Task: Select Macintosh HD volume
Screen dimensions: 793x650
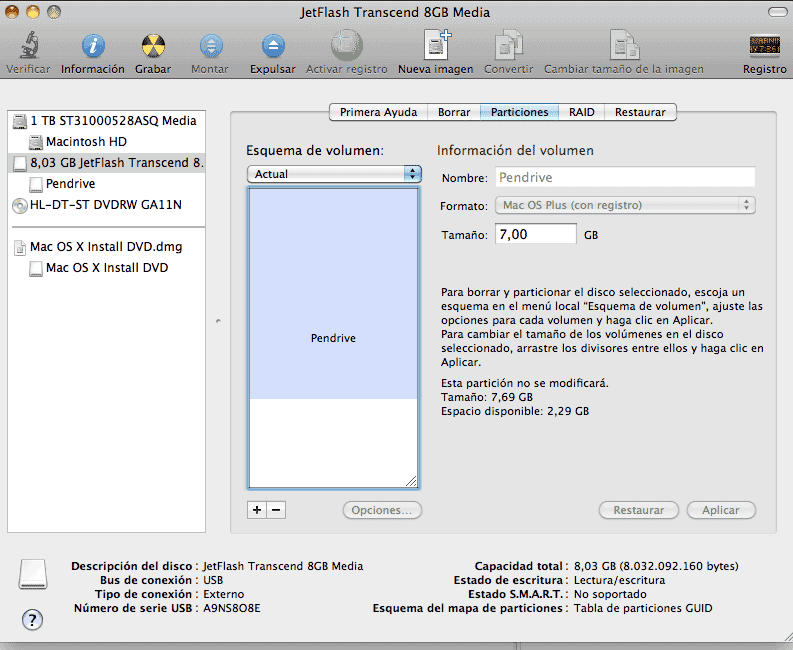Action: click(106, 142)
